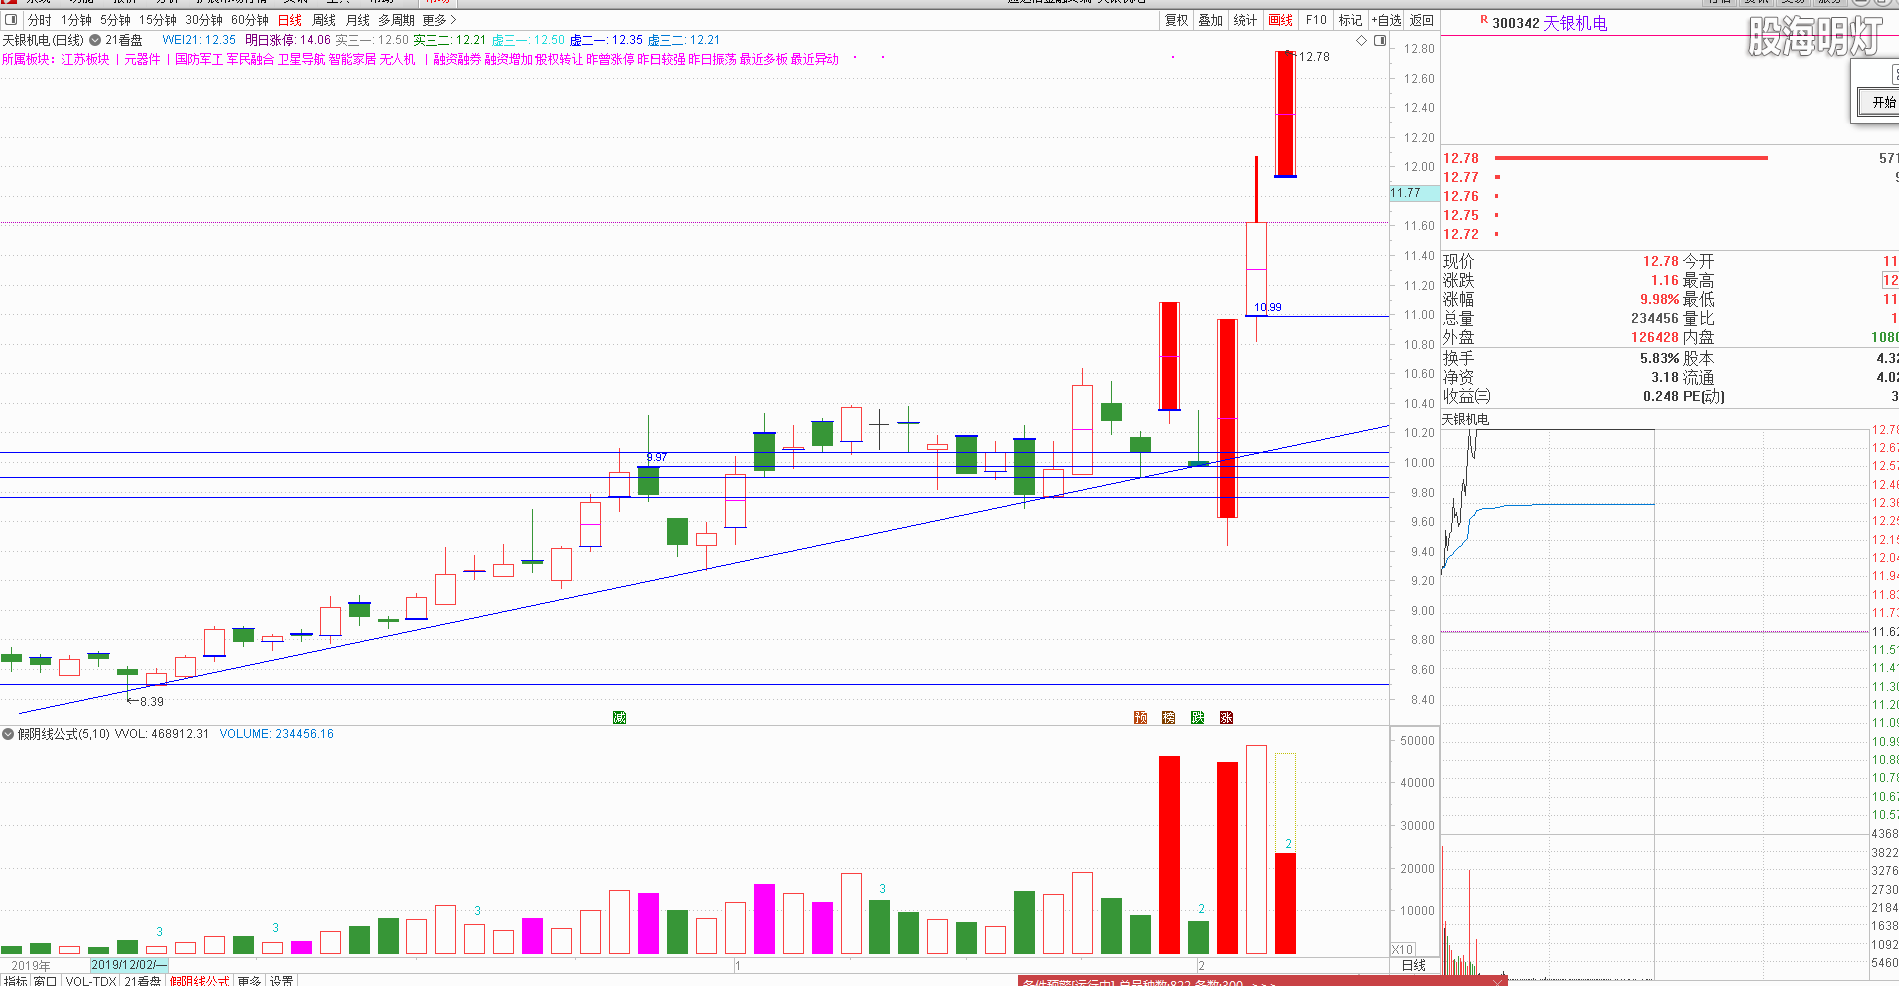1899x986 pixels.
Task: Select the 21看盘 bottom indicator tab
Action: click(143, 981)
